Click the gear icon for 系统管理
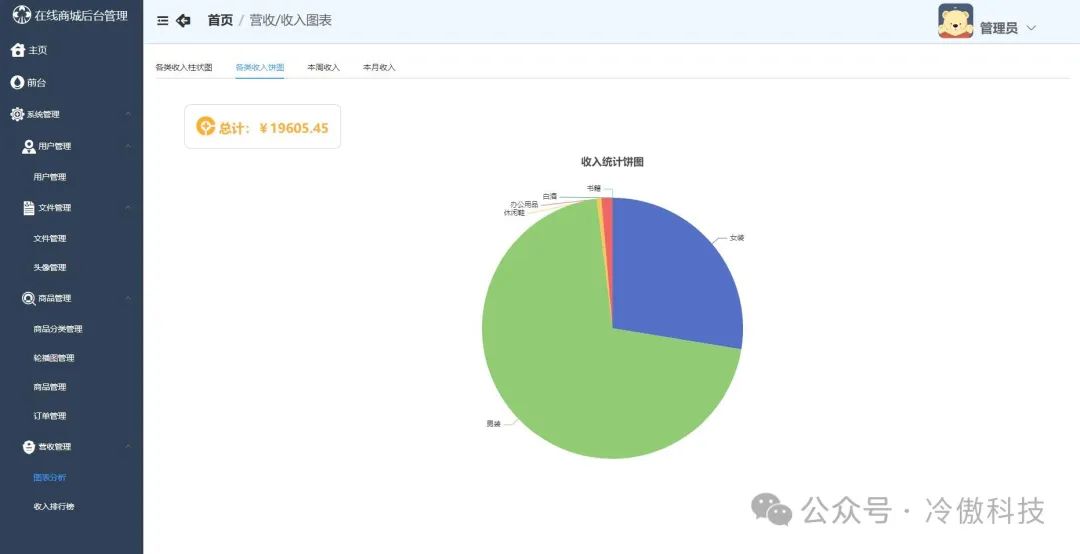The image size is (1080, 554). click(17, 114)
